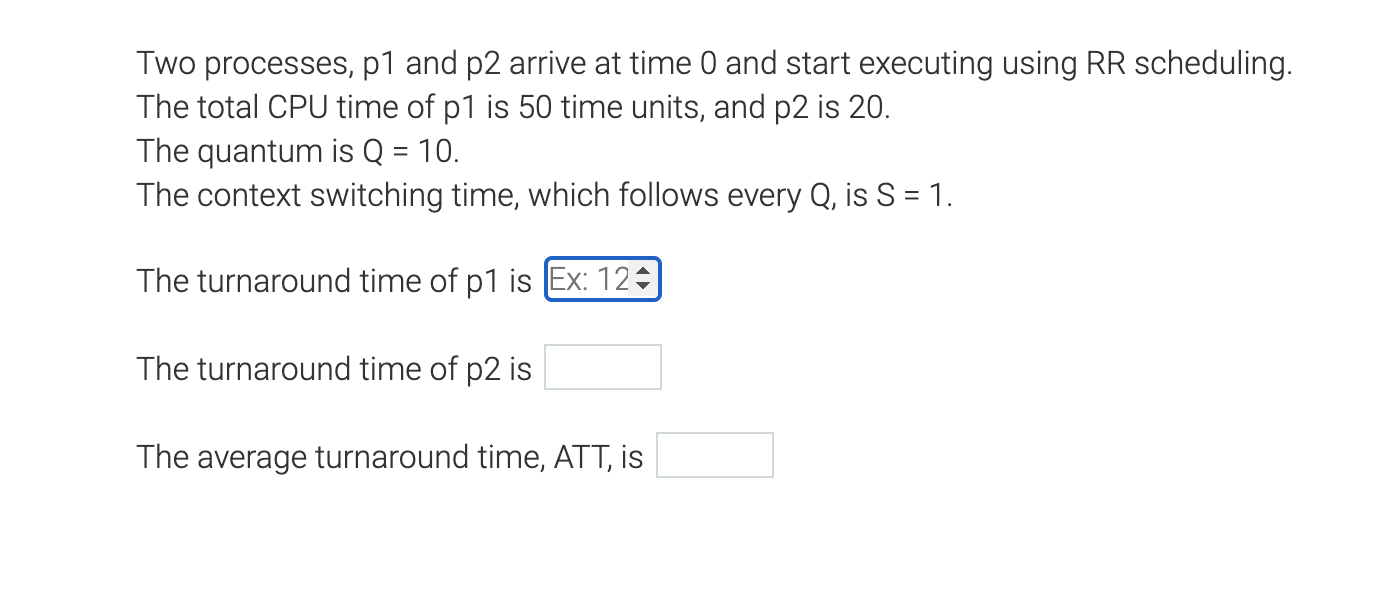This screenshot has height=608, width=1374.
Task: Click the text 'The average turnaround time, ATT, is'
Action: 390,456
